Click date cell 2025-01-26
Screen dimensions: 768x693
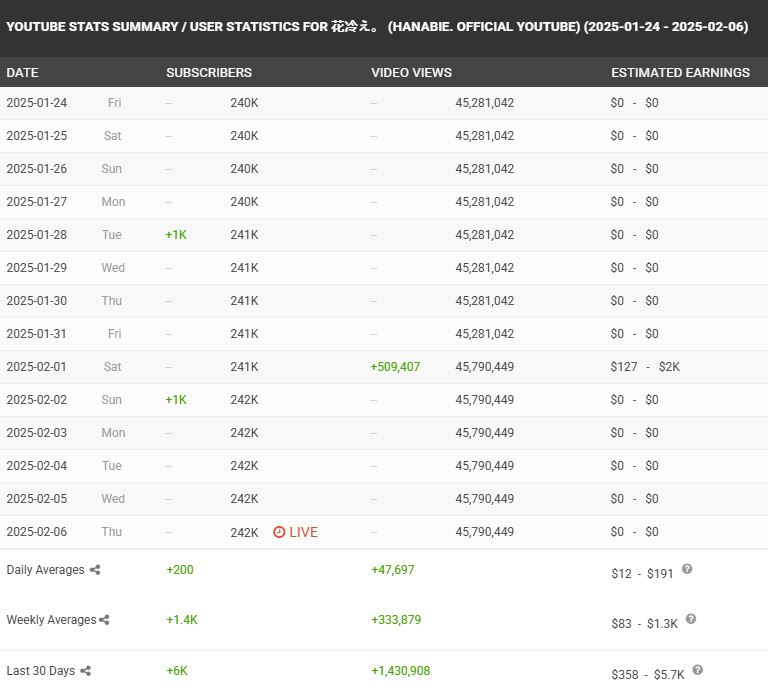click(37, 168)
